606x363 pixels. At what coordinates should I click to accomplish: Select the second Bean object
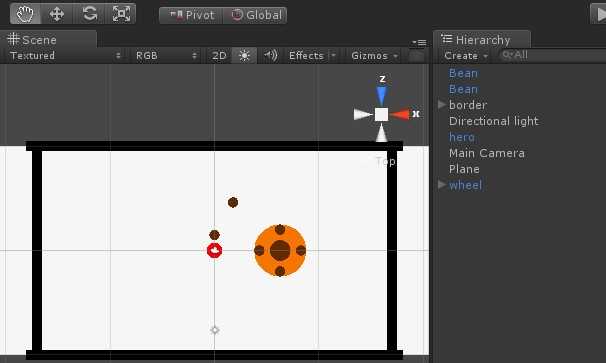point(463,89)
